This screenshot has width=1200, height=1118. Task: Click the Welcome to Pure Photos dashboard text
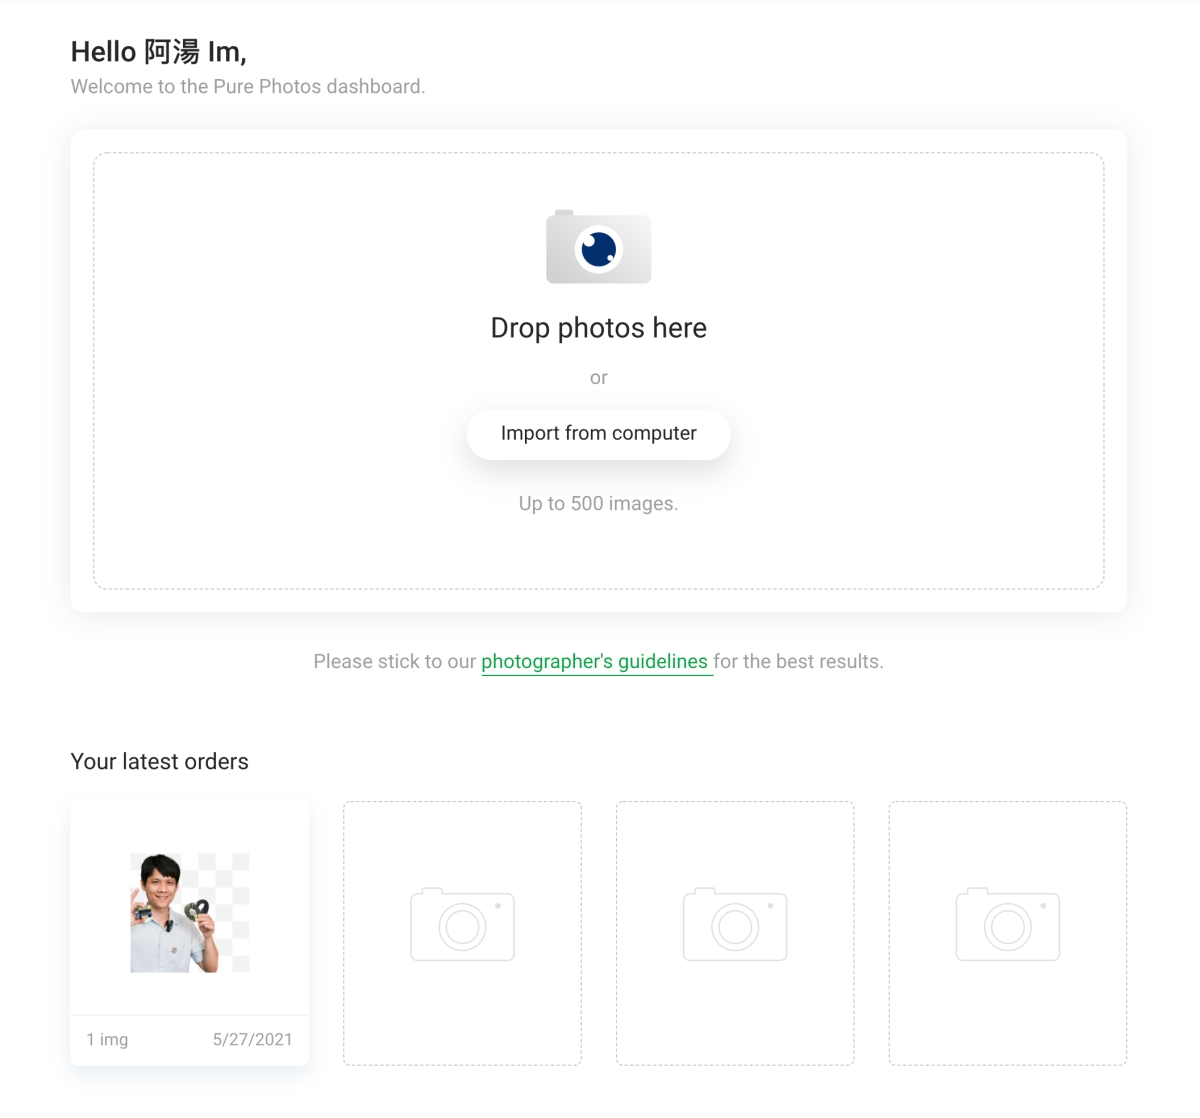[248, 87]
